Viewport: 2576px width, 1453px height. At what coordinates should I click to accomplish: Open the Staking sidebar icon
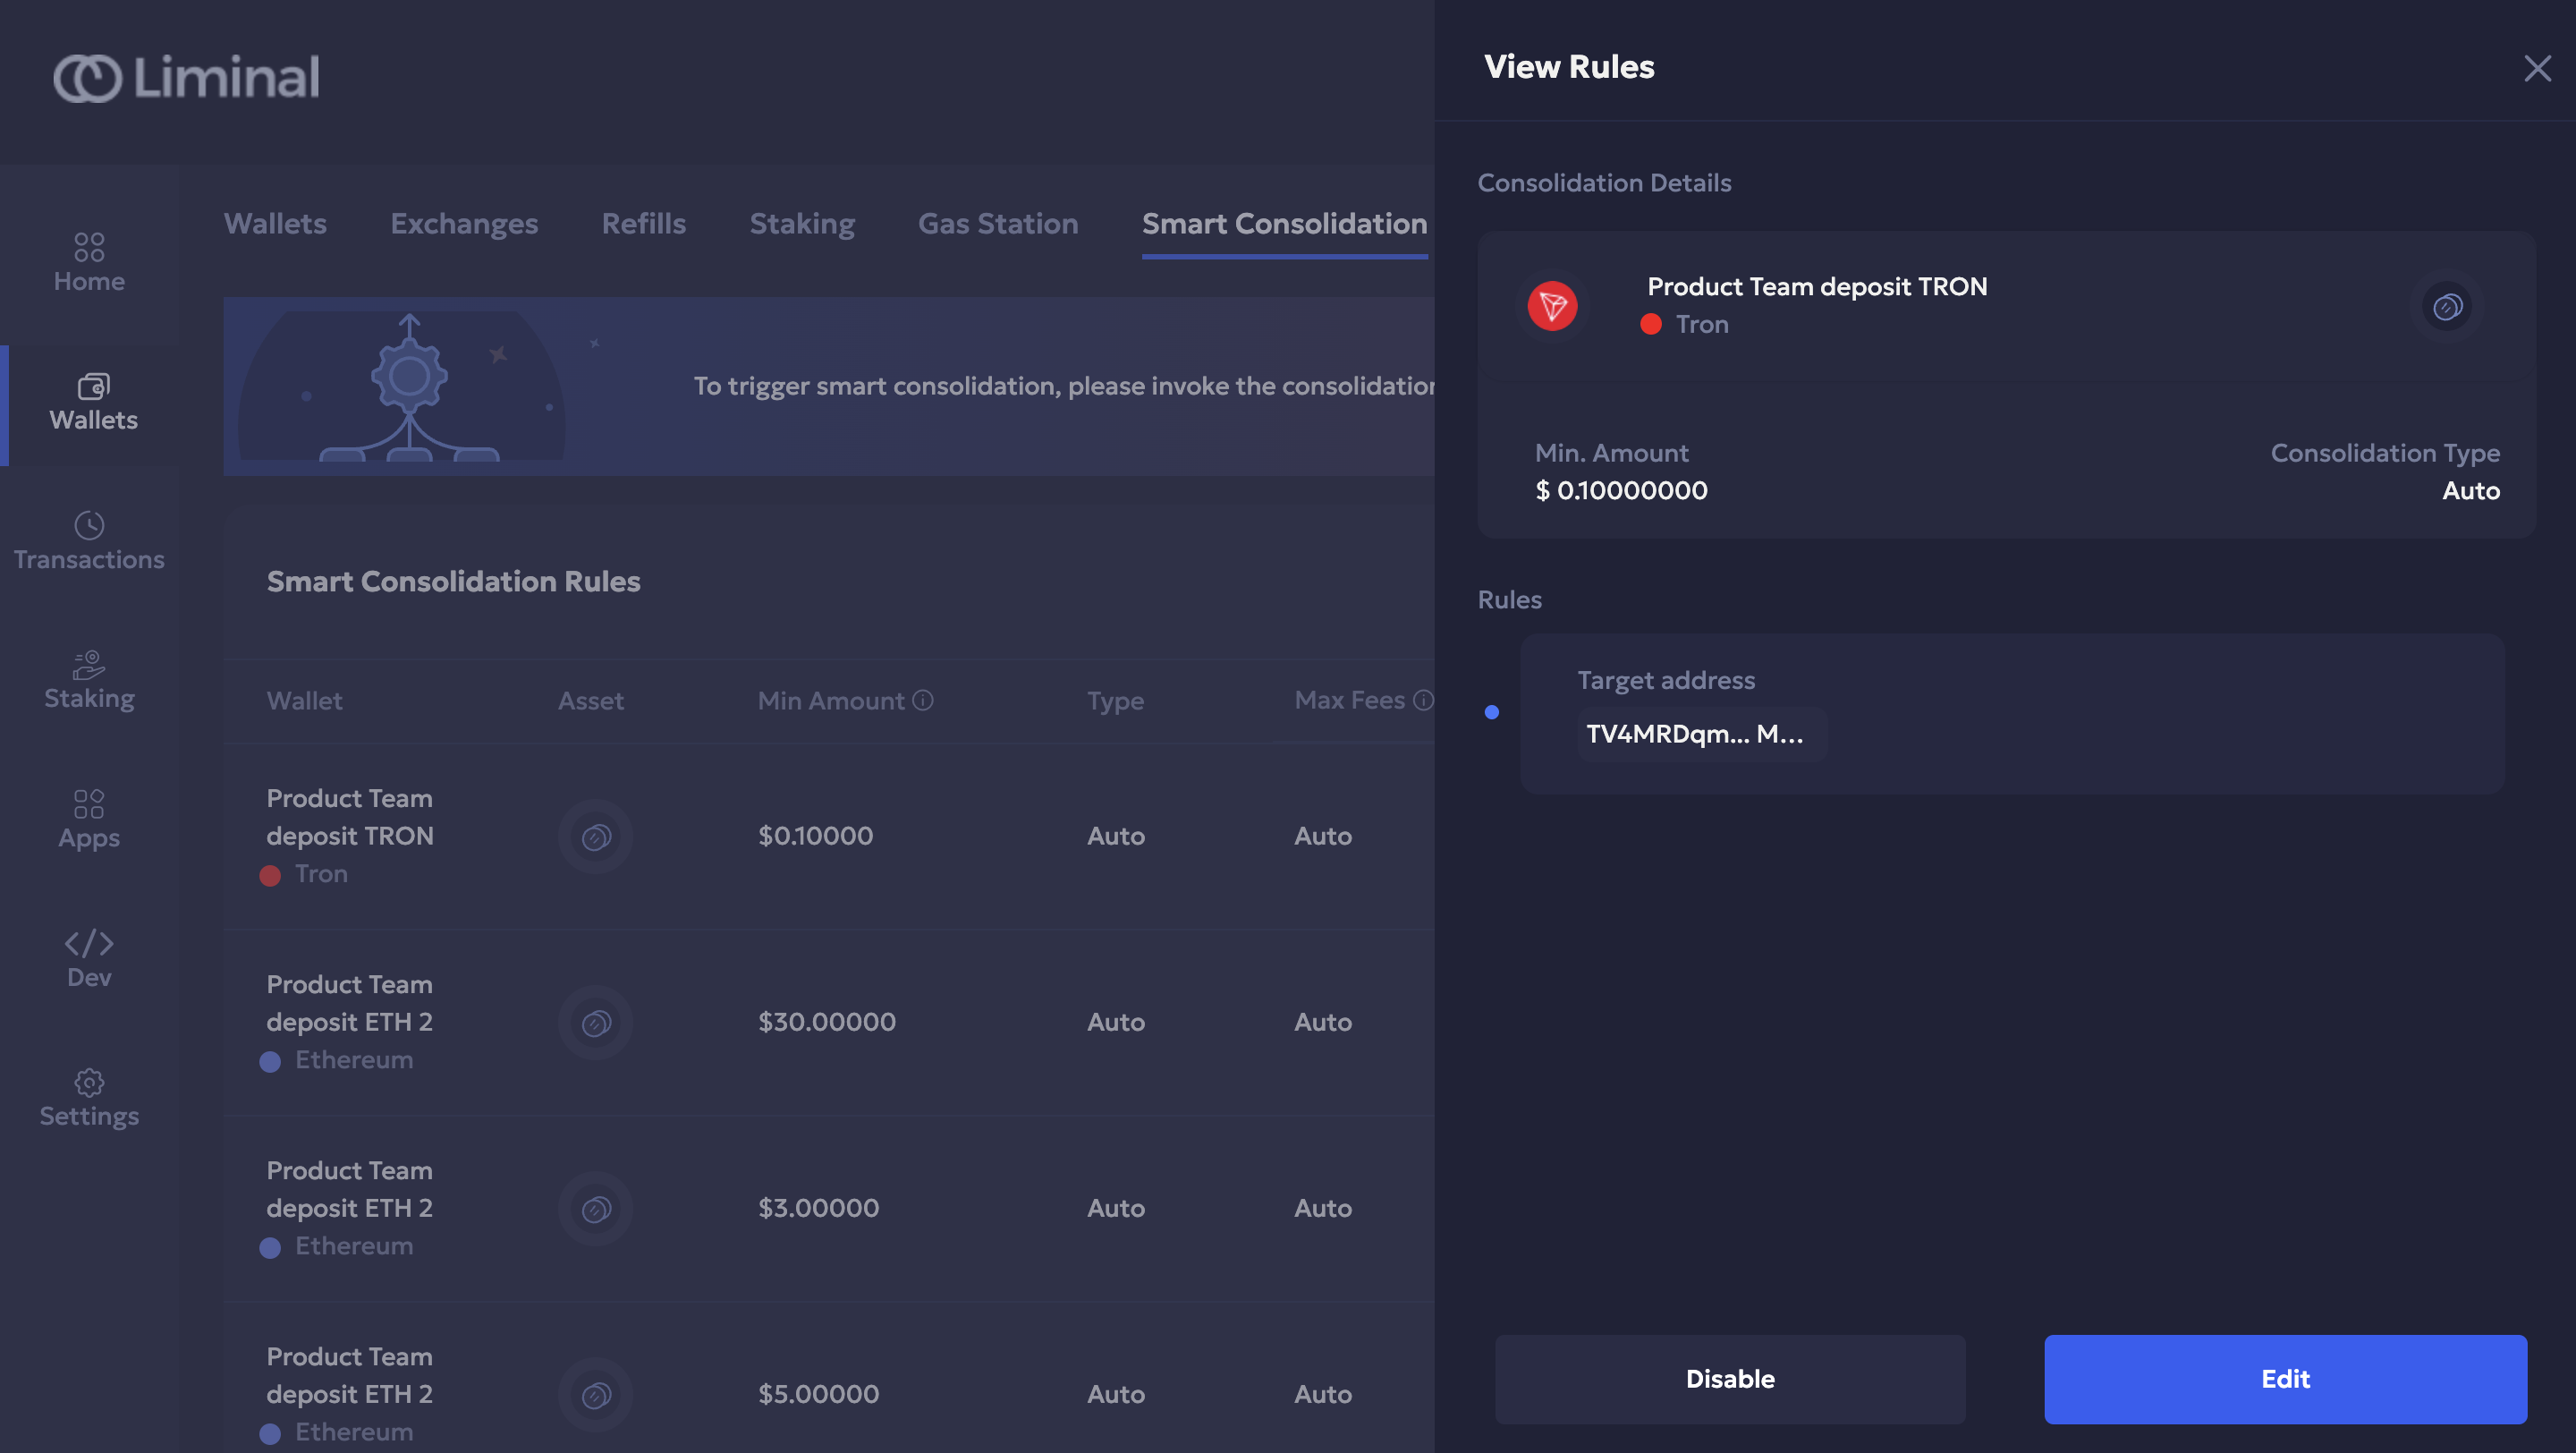click(89, 664)
